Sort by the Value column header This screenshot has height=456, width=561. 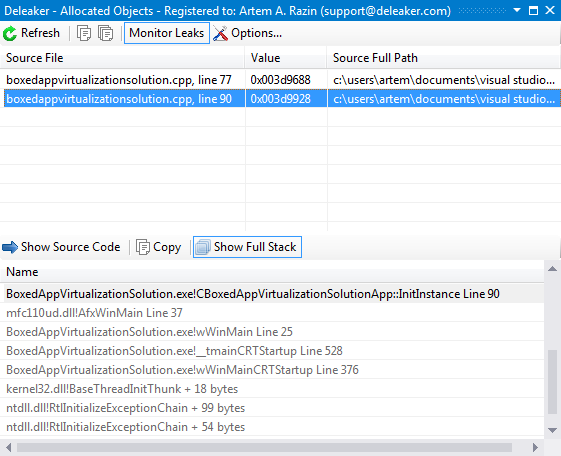pyautogui.click(x=286, y=58)
